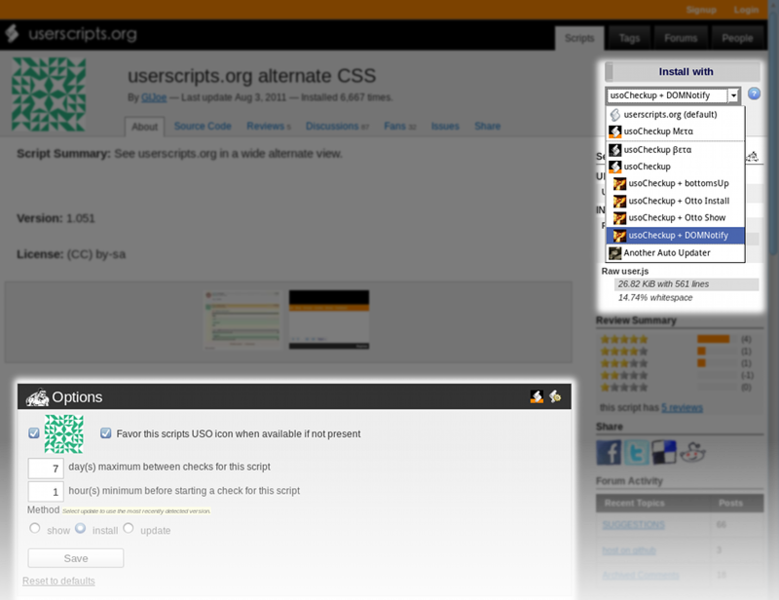Viewport: 779px width, 600px height.
Task: Select the show method radio button
Action: point(35,528)
